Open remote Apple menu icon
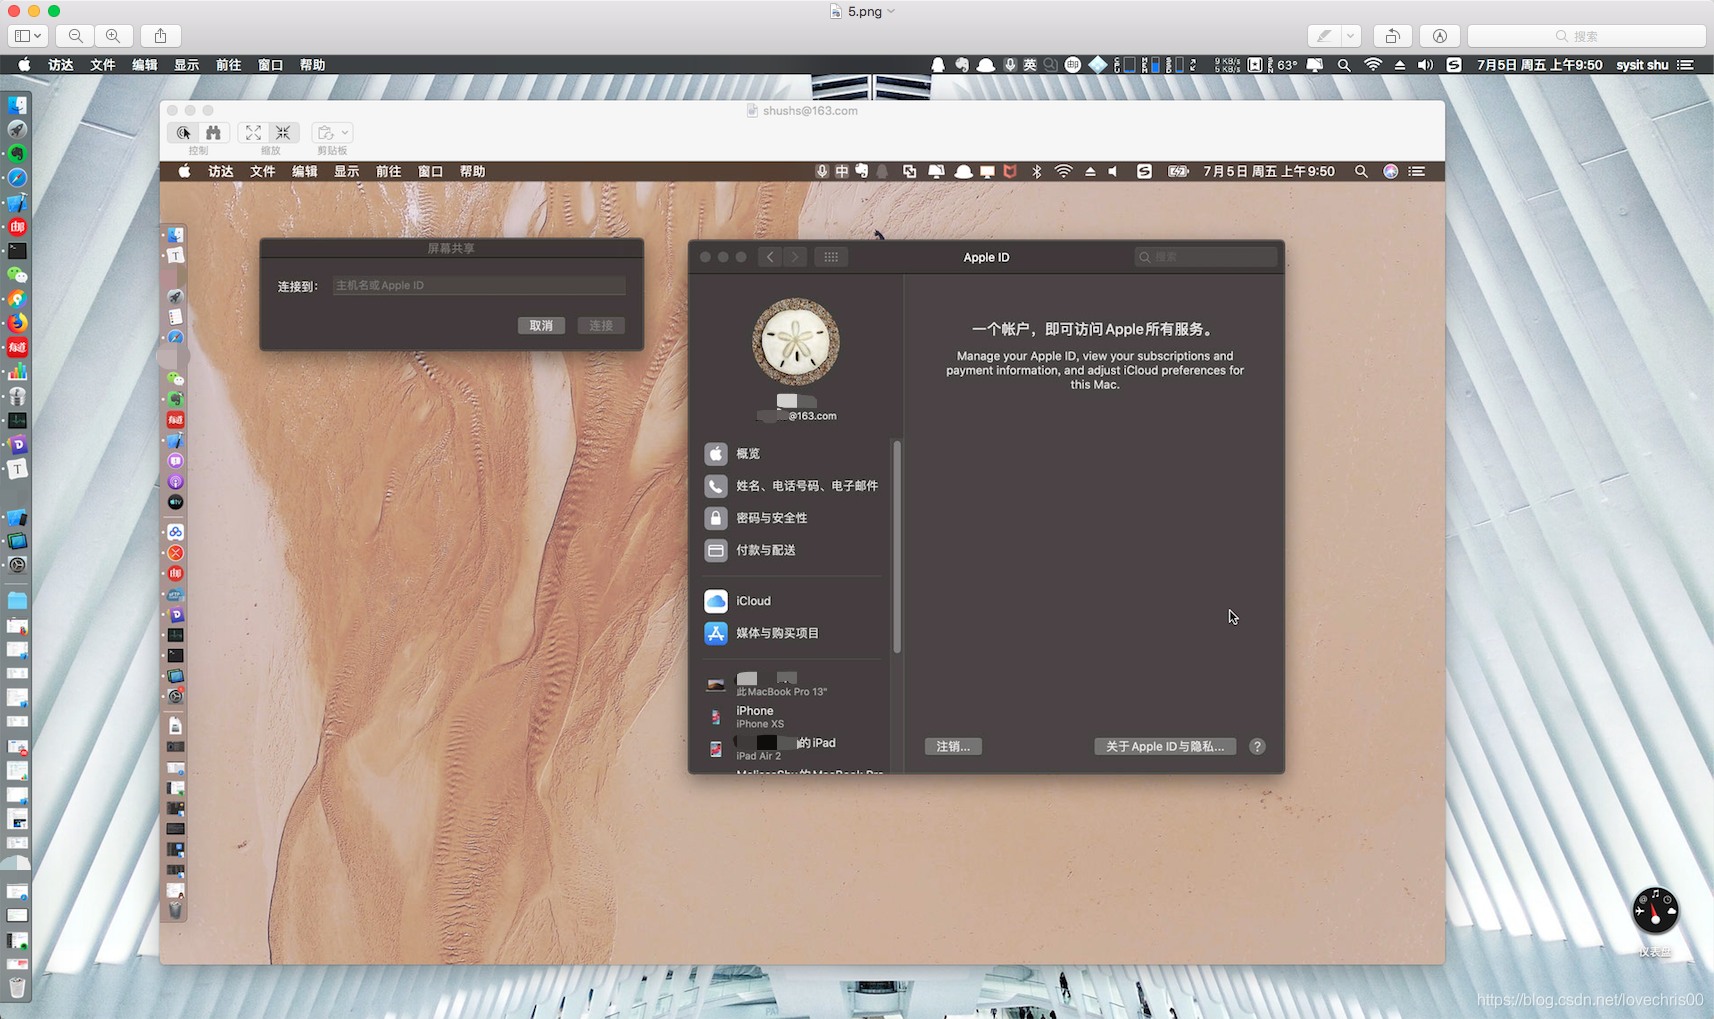The height and width of the screenshot is (1019, 1714). coord(184,172)
